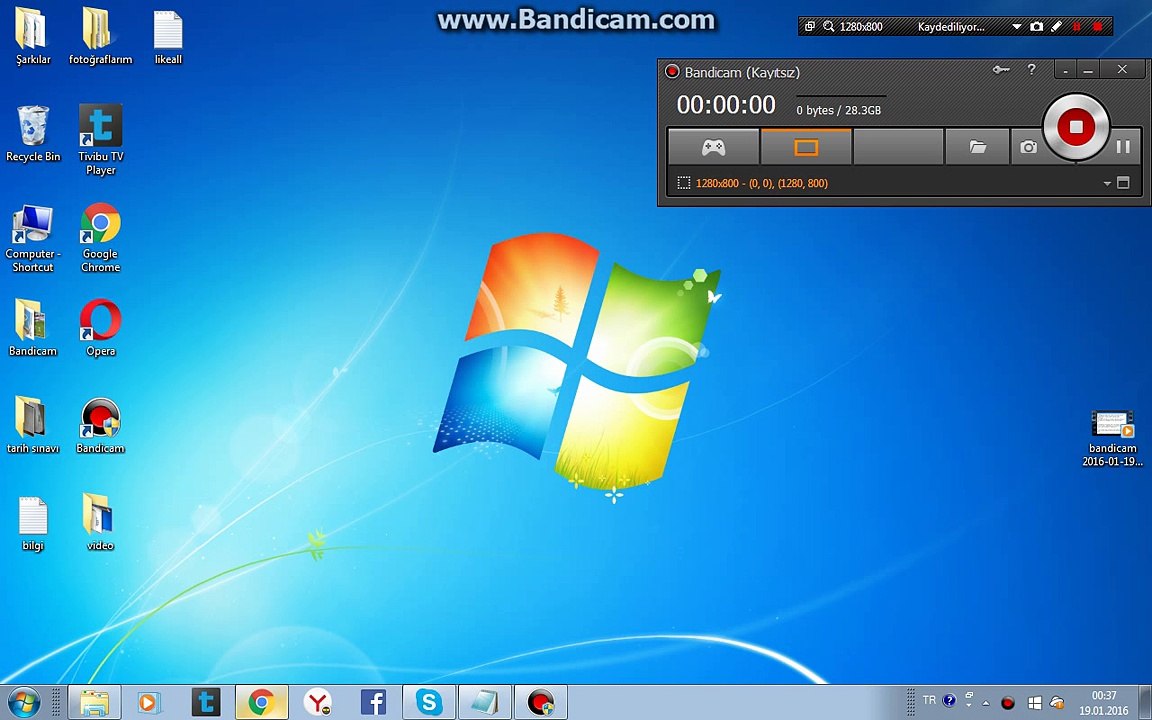Click the 1280x800 label in recording bar
The height and width of the screenshot is (720, 1152).
click(x=861, y=26)
